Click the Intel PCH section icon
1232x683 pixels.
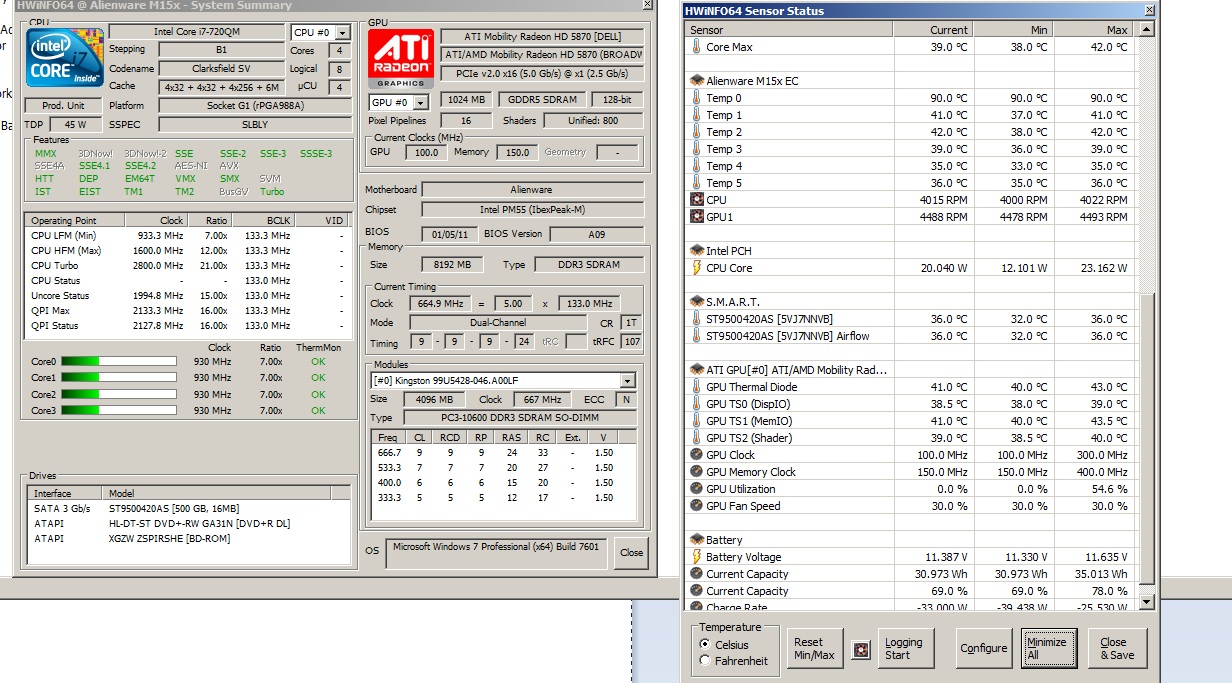697,251
